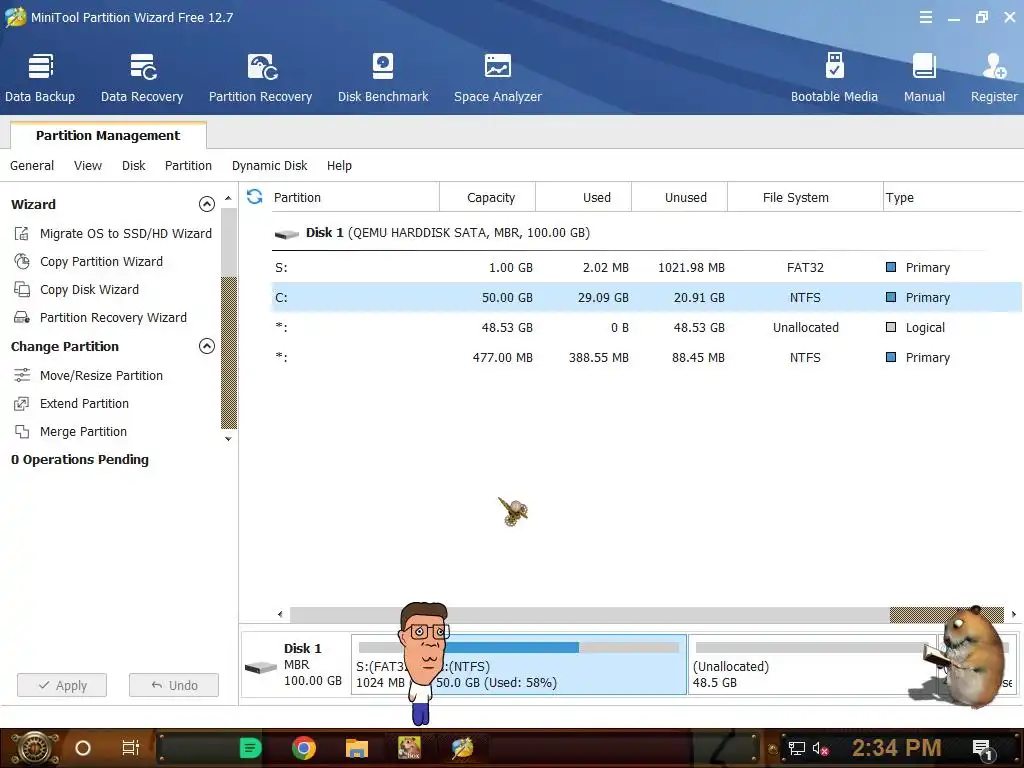
Task: Click the S: row Primary blue swatch
Action: pos(891,267)
